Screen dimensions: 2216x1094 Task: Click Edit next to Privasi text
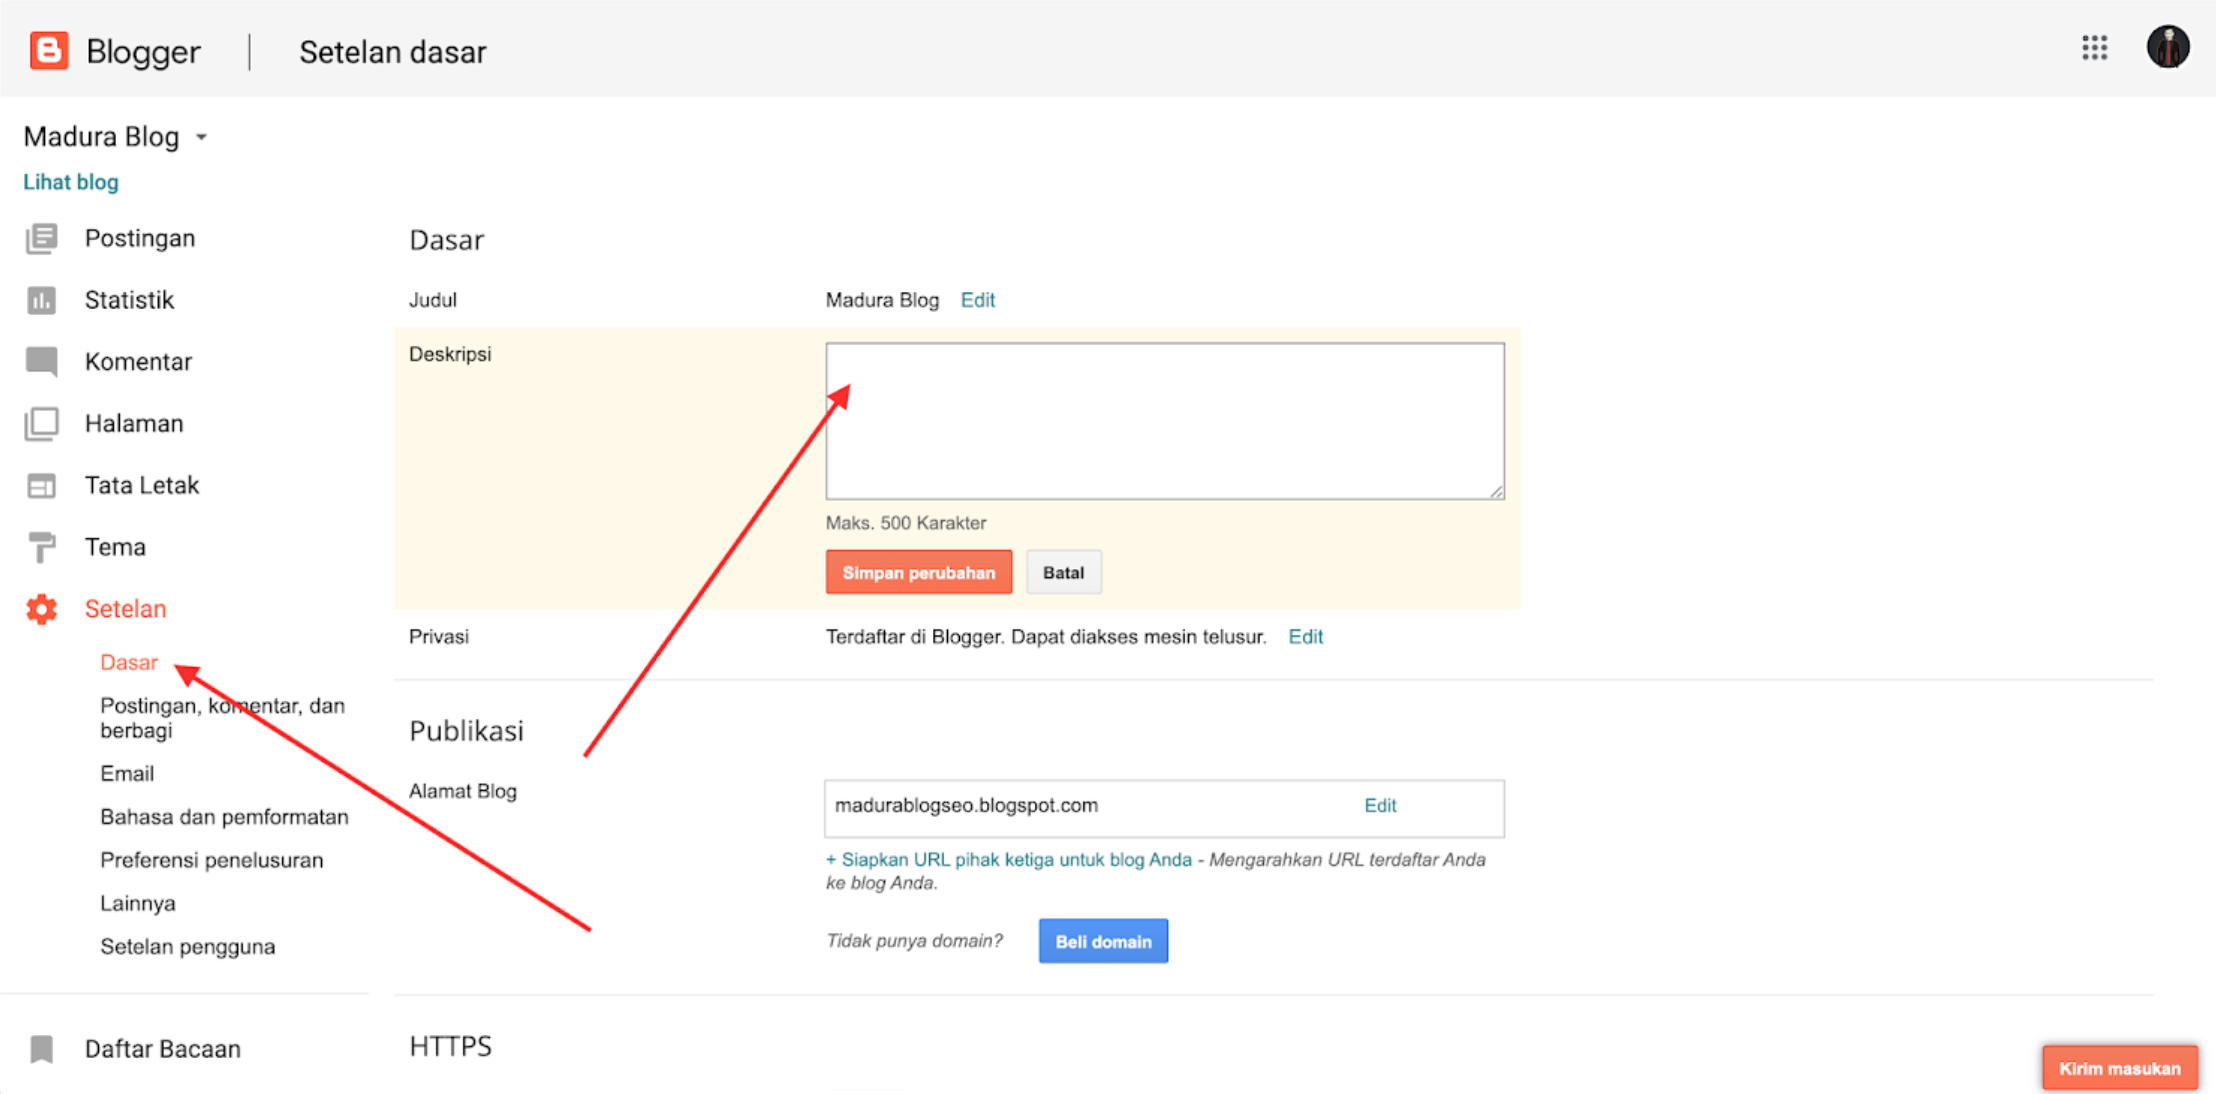coord(1305,637)
